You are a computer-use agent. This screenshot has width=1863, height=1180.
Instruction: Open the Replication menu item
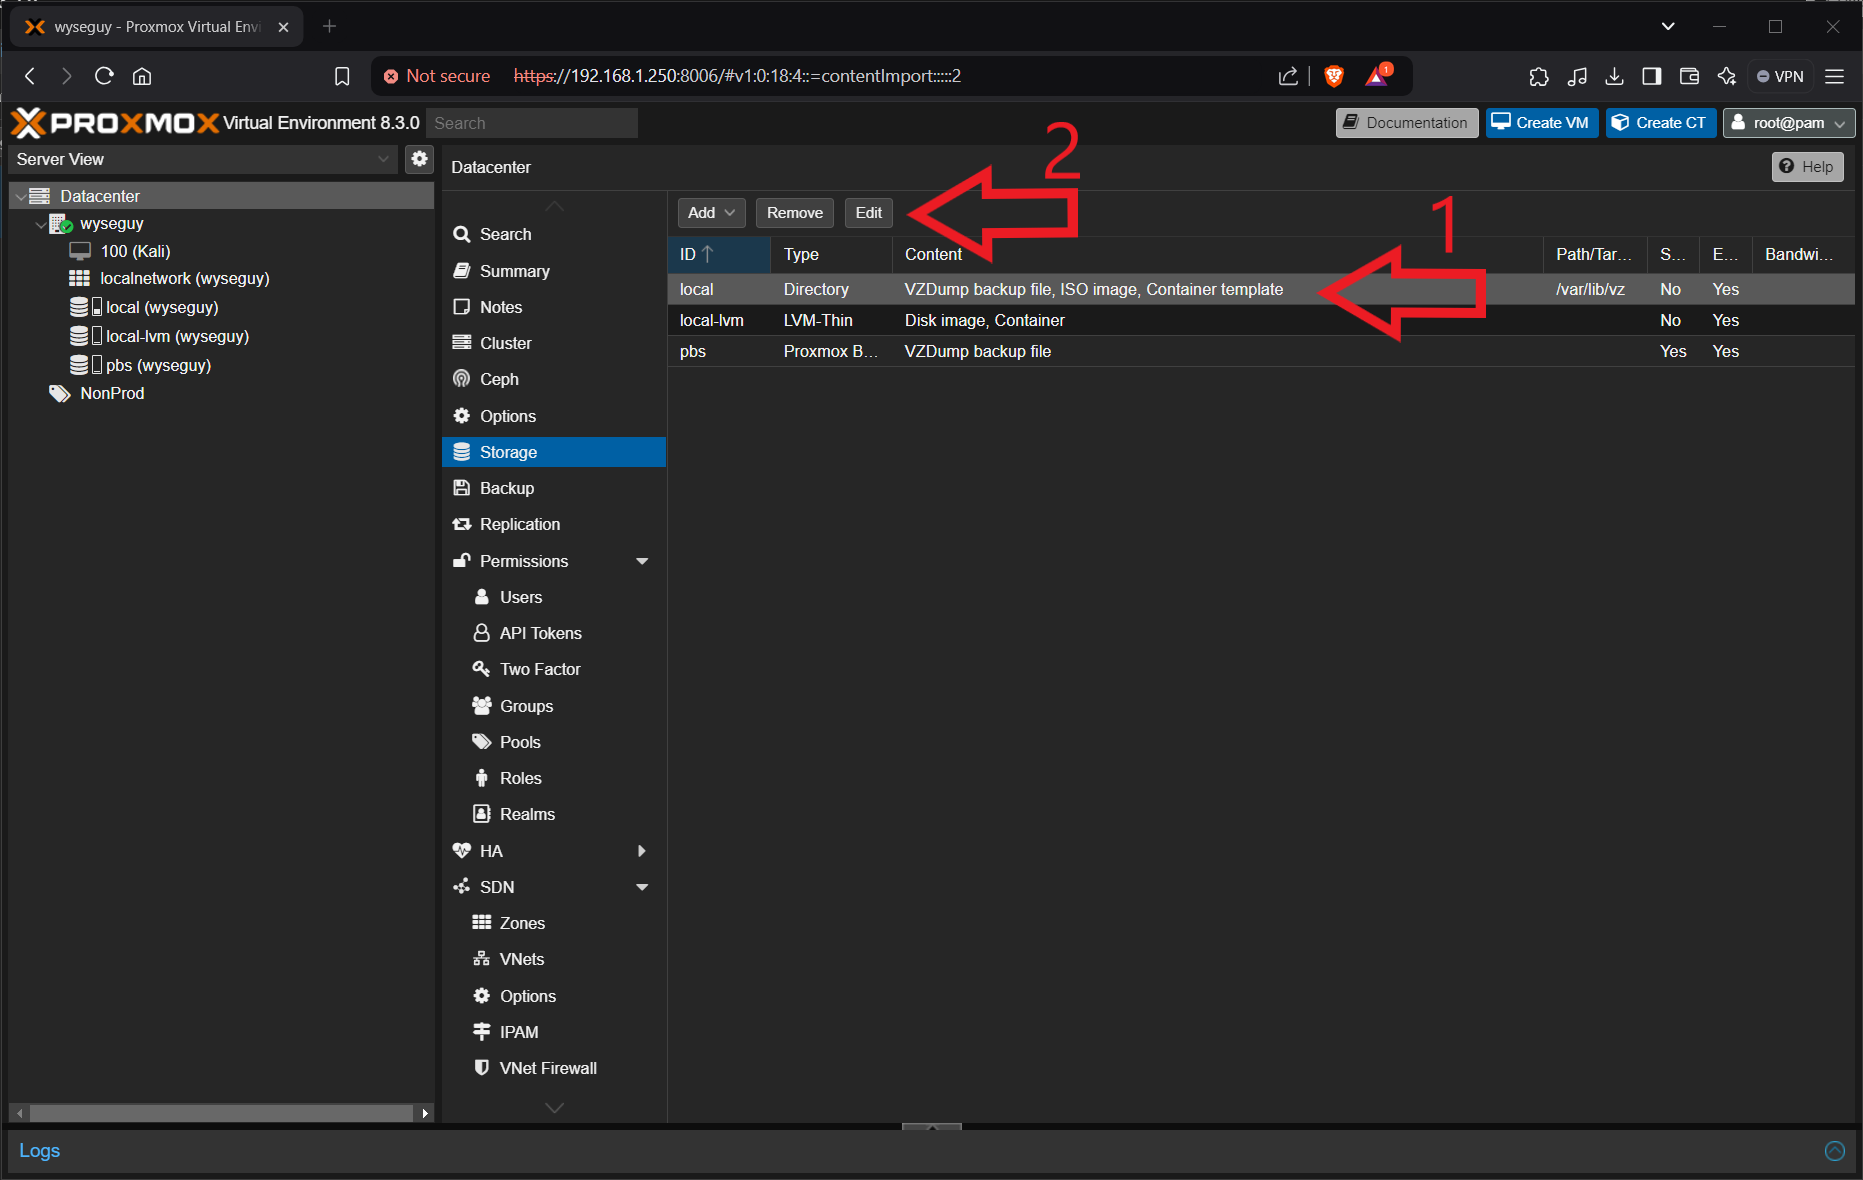coord(554,524)
